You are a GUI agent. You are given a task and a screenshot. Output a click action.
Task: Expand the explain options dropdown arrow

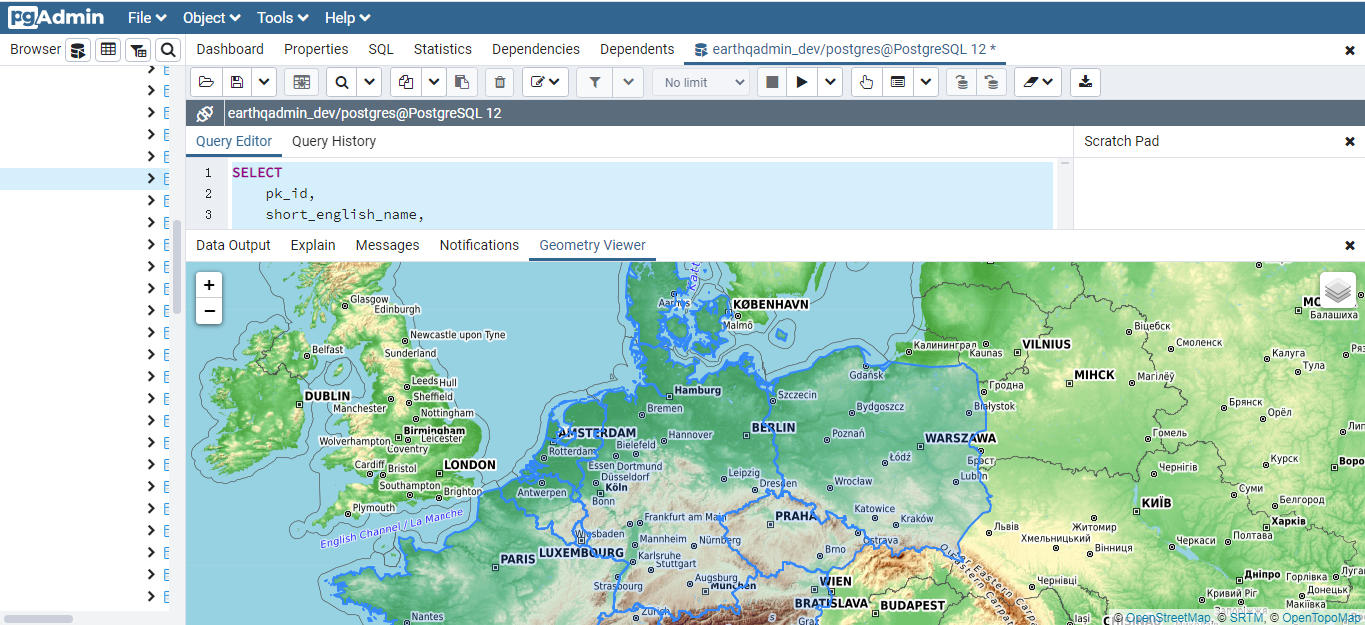[x=926, y=82]
